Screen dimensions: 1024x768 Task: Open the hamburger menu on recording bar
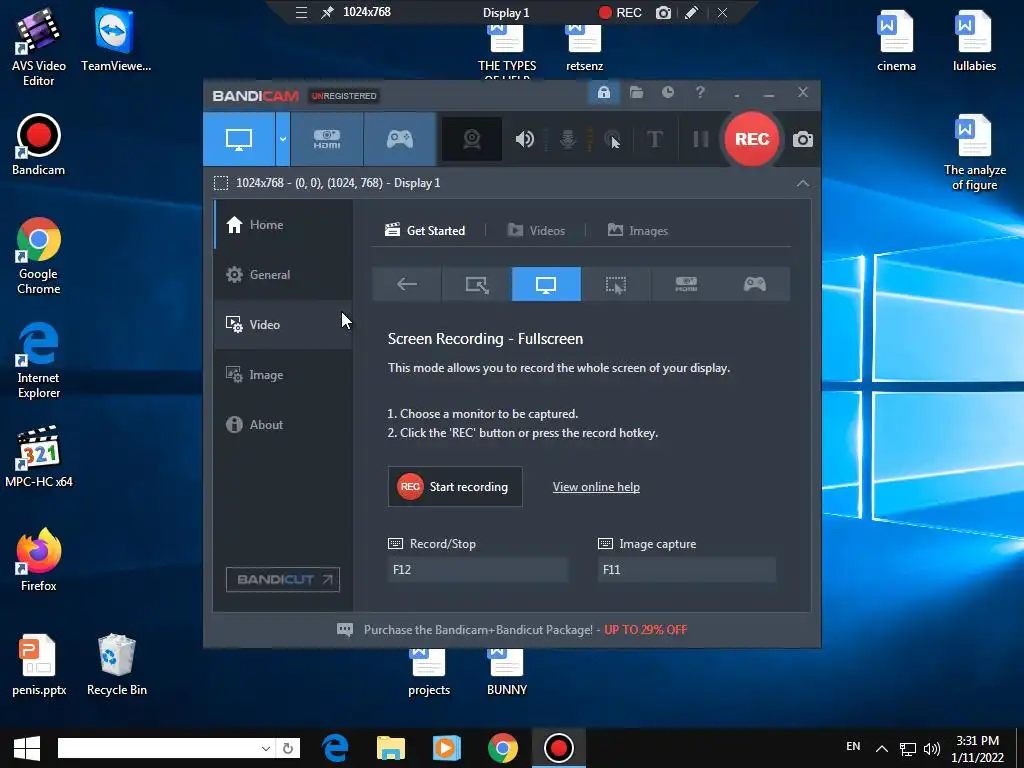(x=301, y=12)
